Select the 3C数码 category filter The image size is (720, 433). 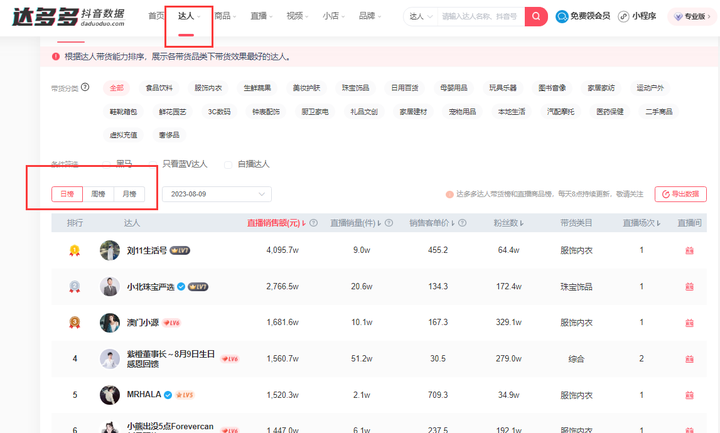[x=219, y=112]
